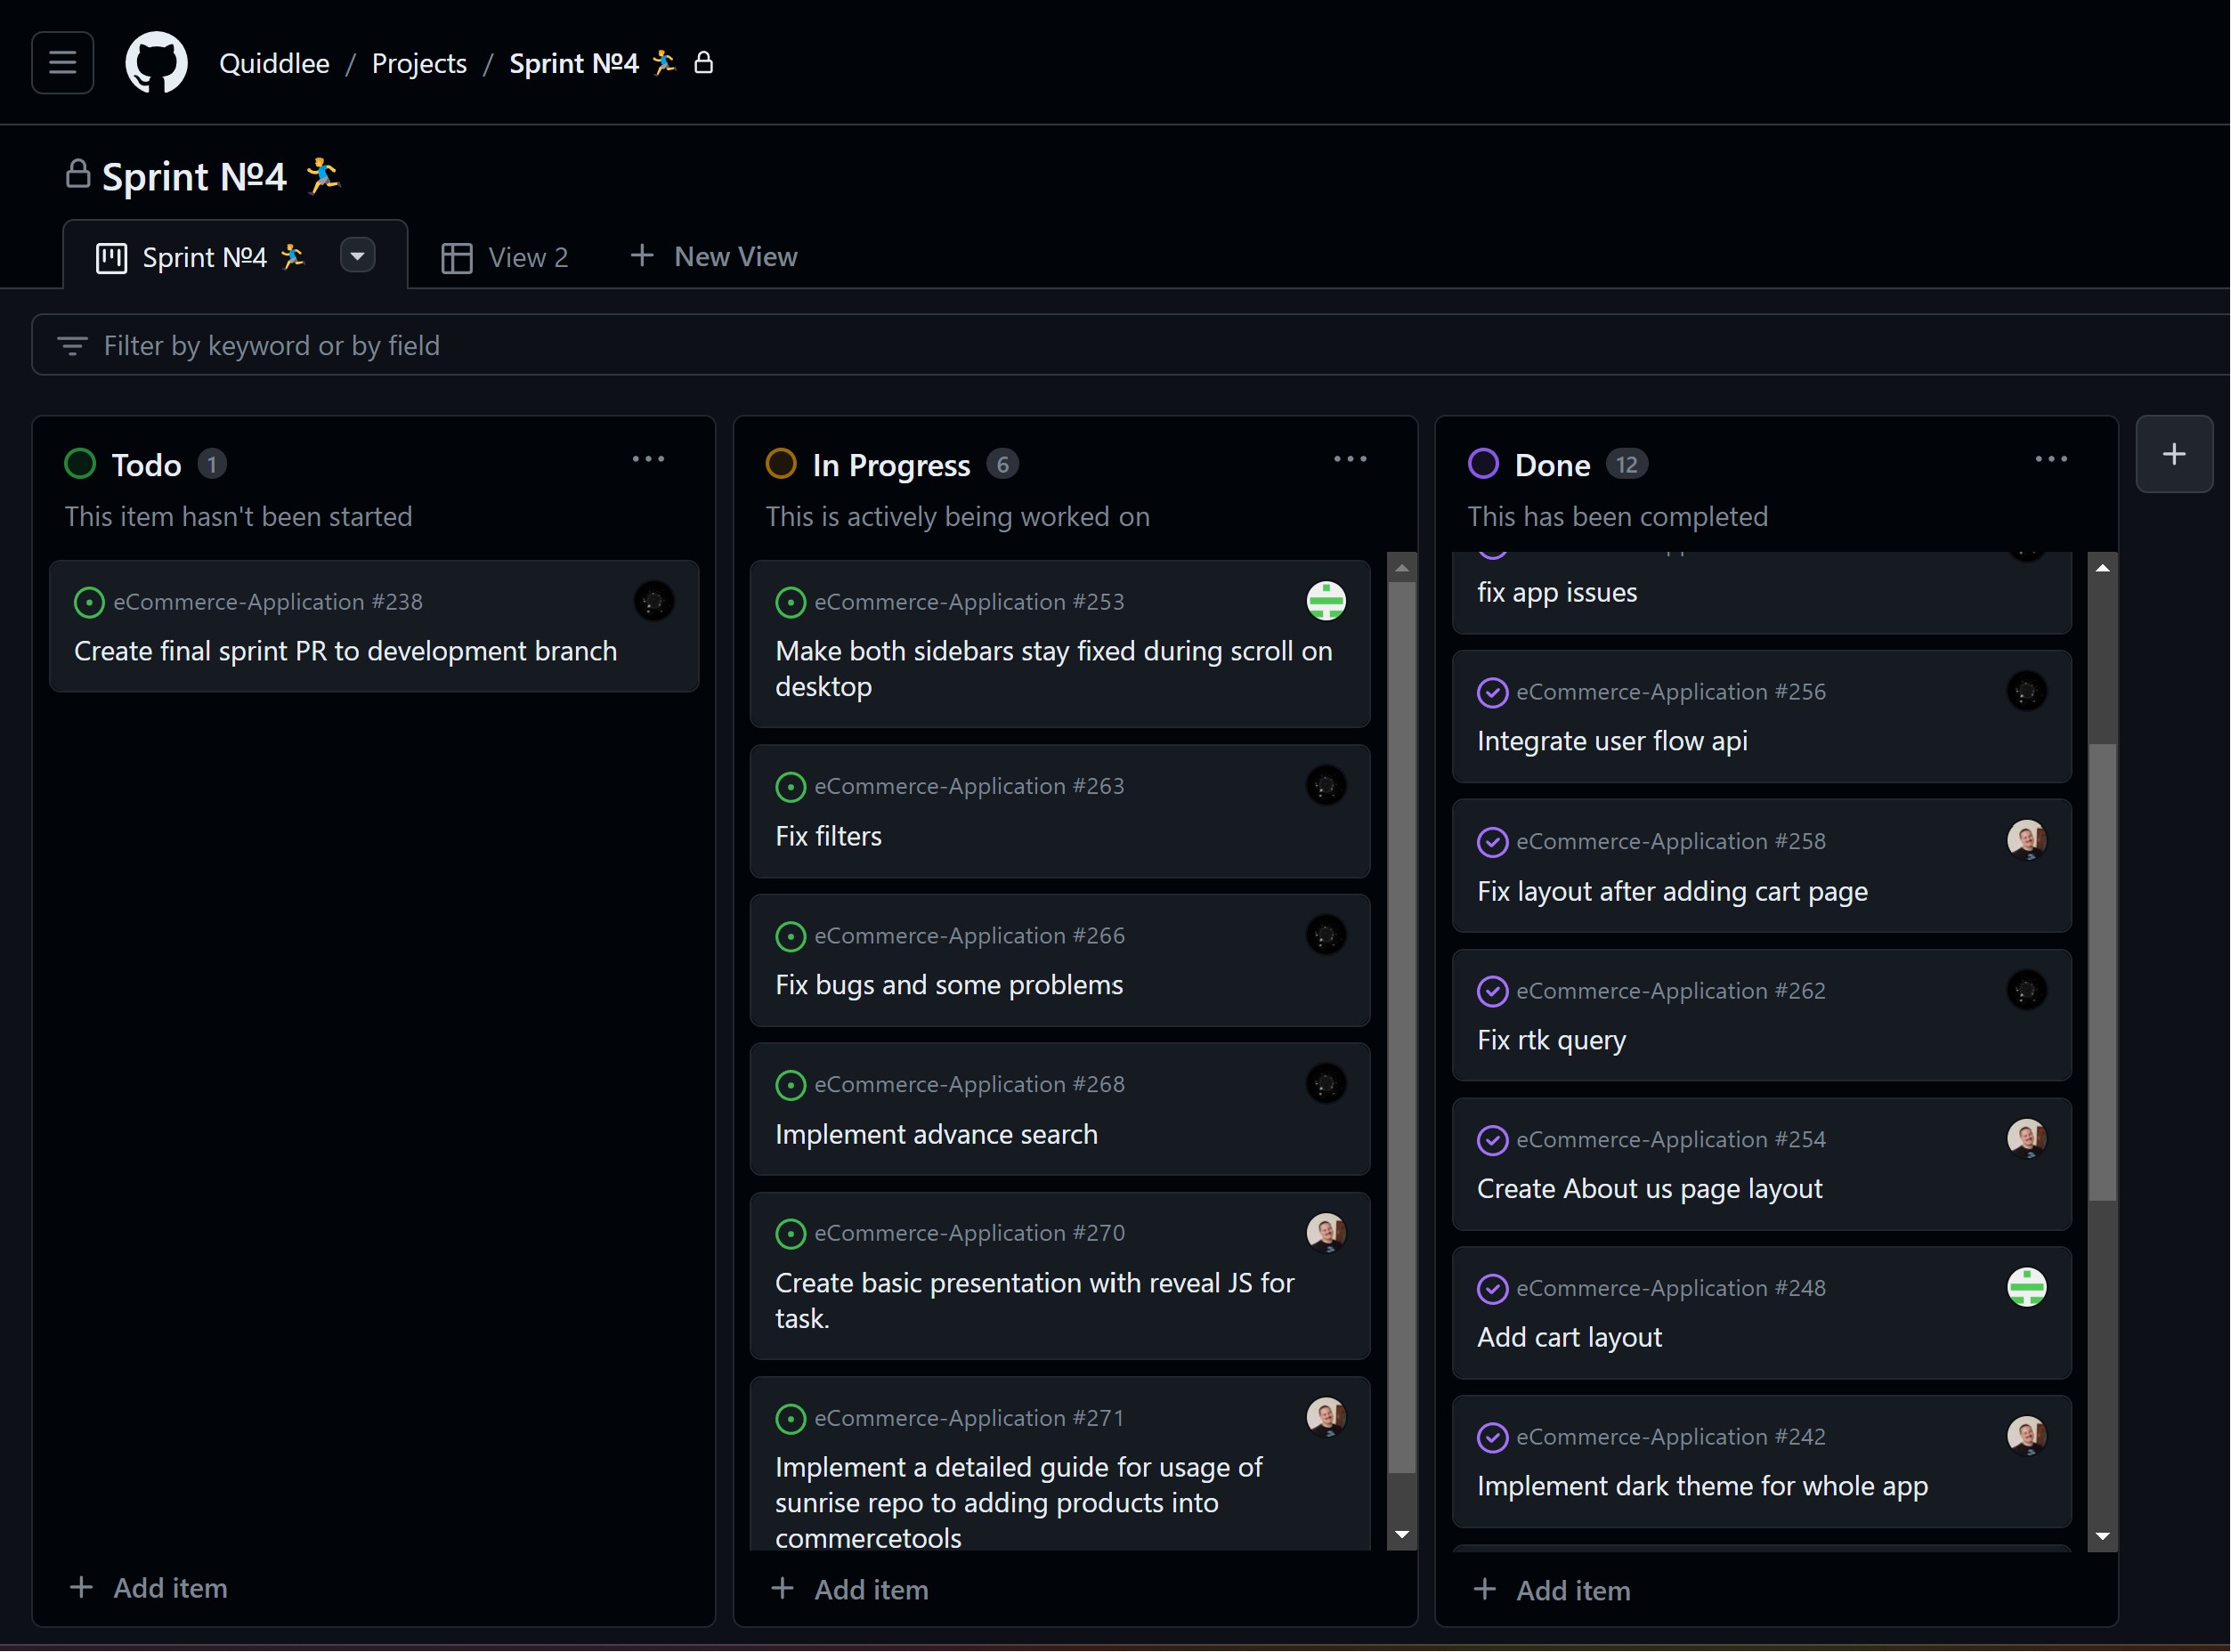Open the Todo column three-dot menu

648,459
